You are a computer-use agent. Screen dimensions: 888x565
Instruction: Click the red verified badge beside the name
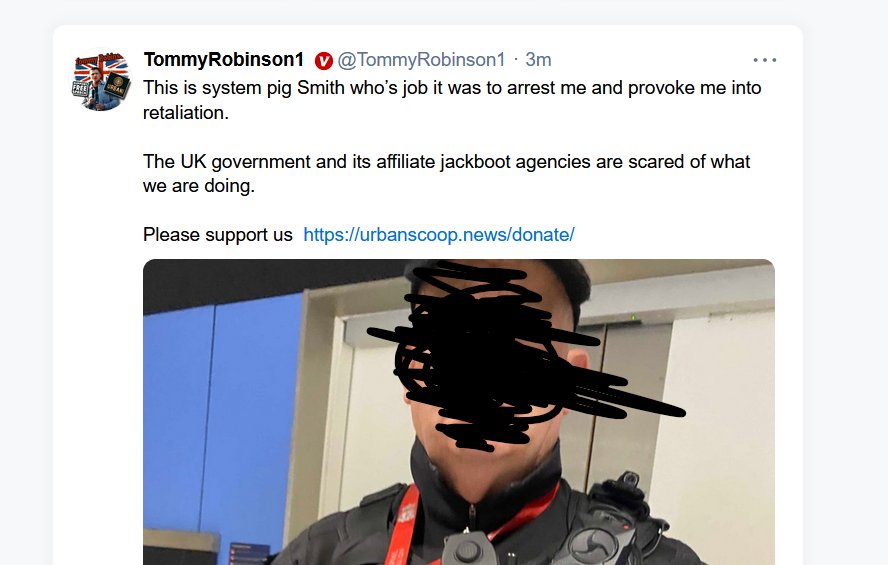[x=323, y=60]
